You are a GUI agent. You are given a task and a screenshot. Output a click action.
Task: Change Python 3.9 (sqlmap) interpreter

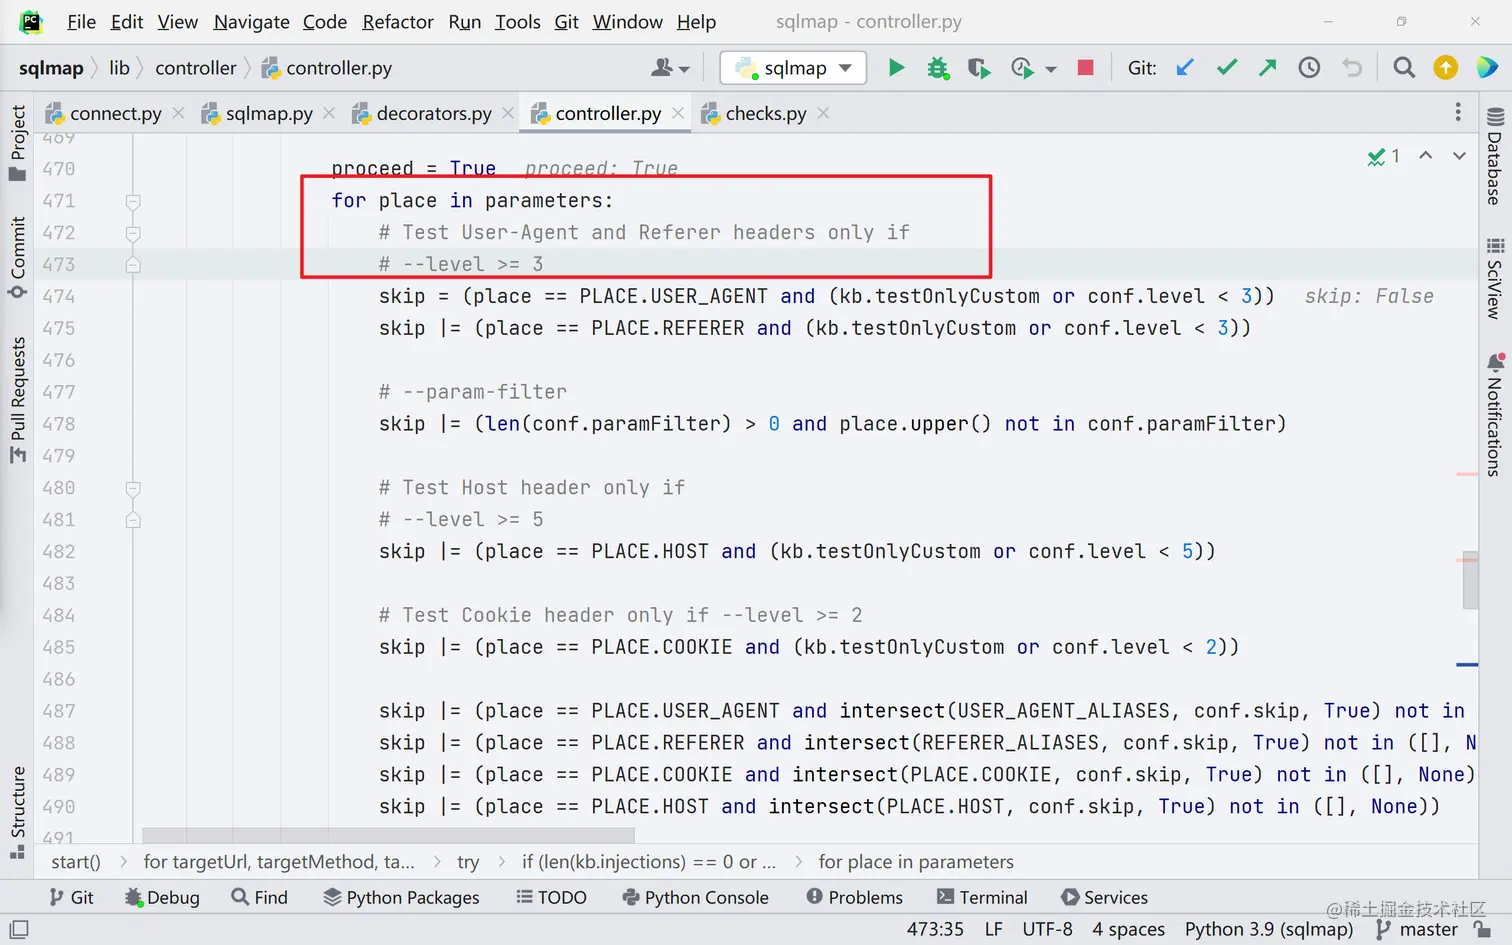click(1269, 929)
